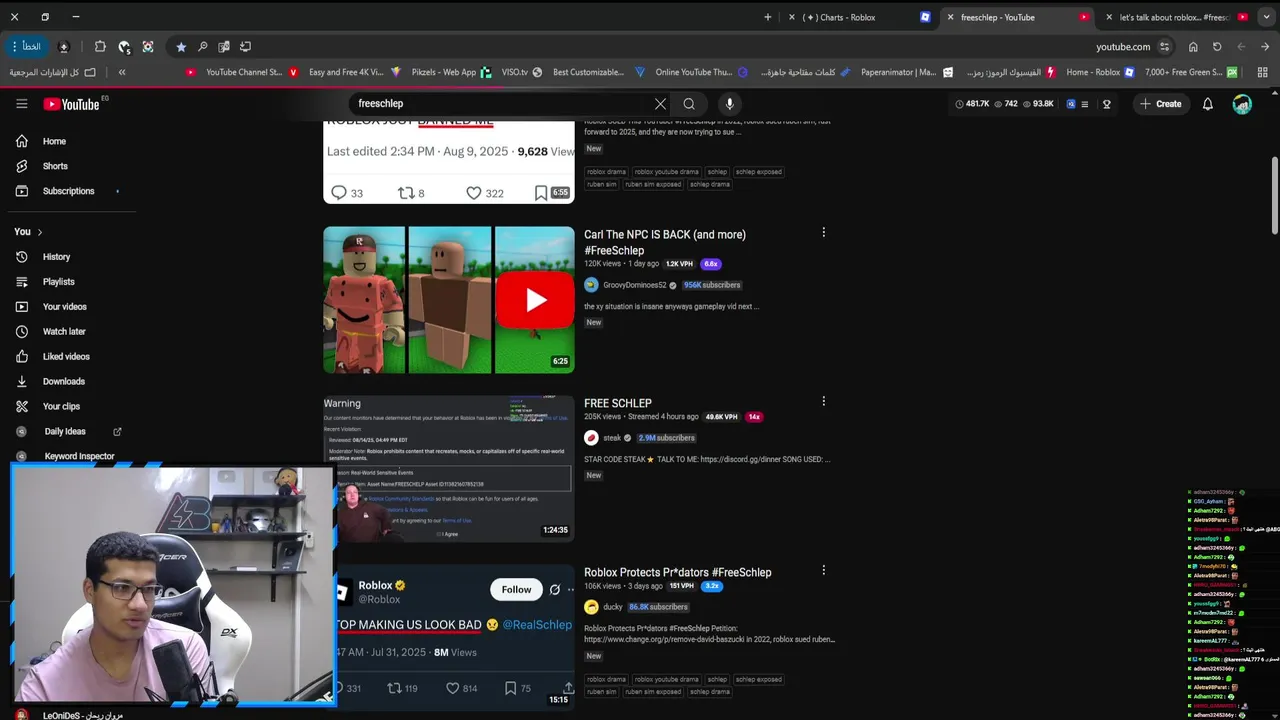Screen dimensions: 1280x720
Task: Click the Liked videos thumbs-up icon
Action: pyautogui.click(x=22, y=357)
